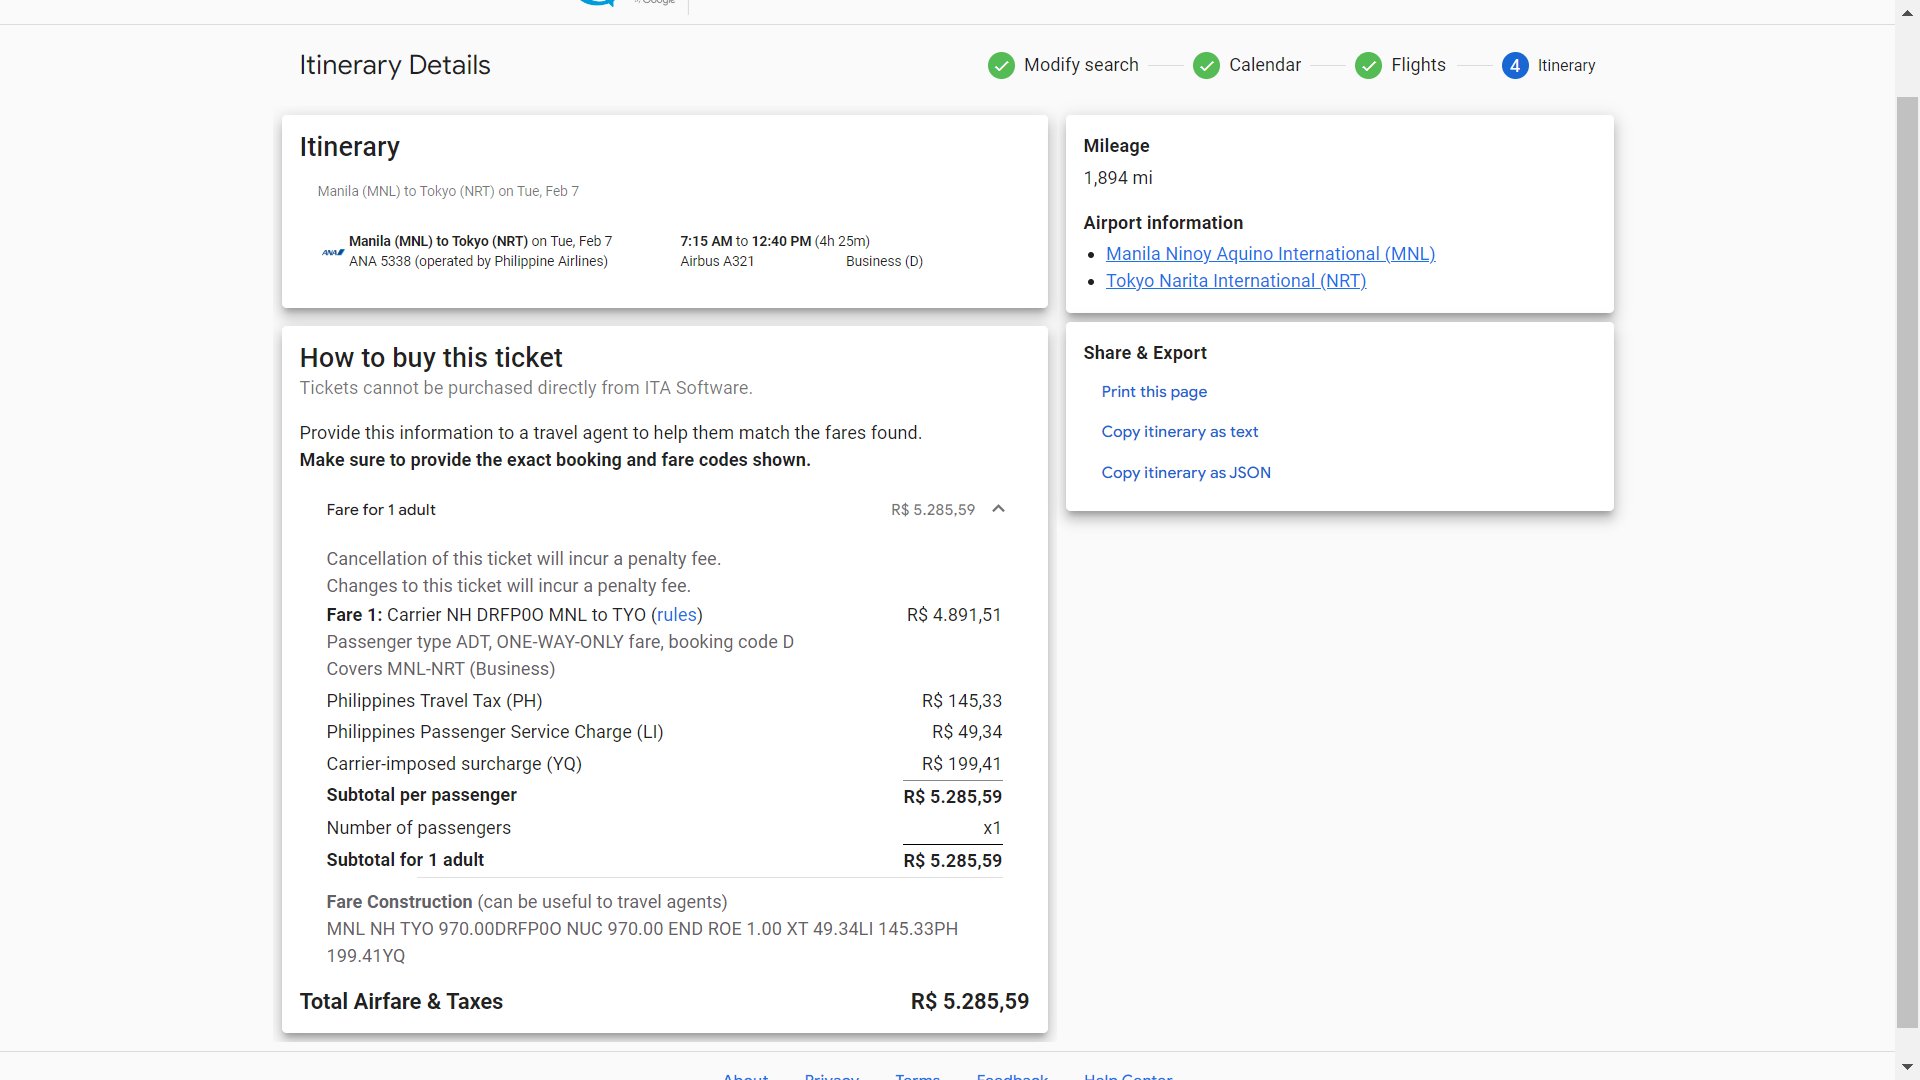Viewport: 1920px width, 1080px height.
Task: Click the Total Airfare price R$ 5.285,59
Action: [969, 1002]
